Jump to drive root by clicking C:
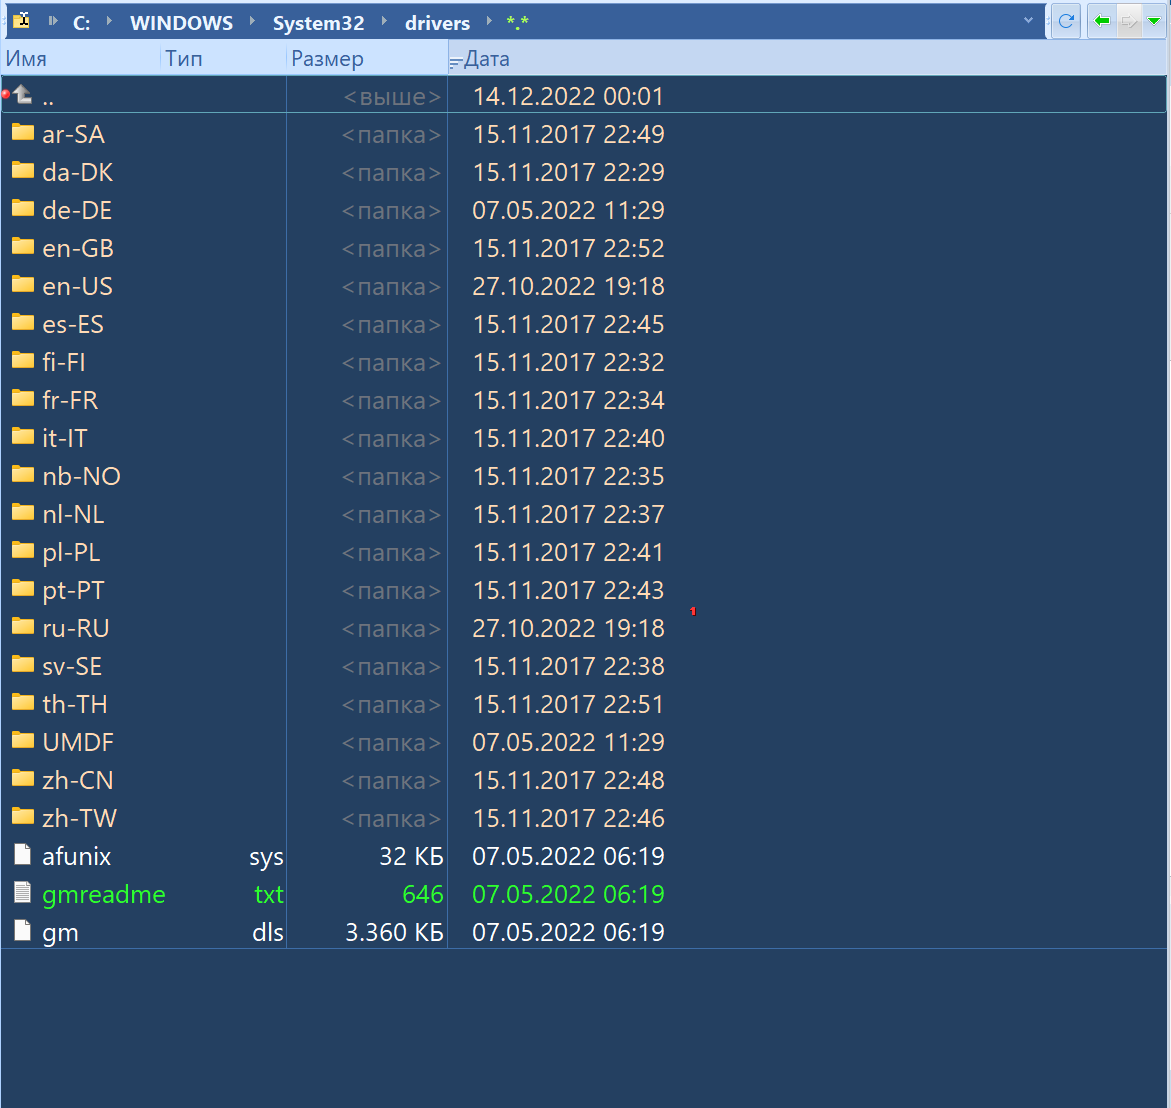Image resolution: width=1171 pixels, height=1108 pixels. [x=81, y=21]
